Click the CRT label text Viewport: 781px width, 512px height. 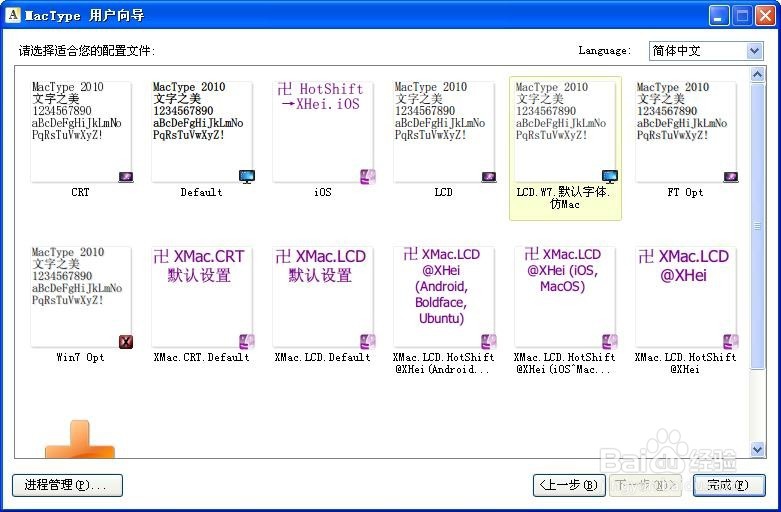pyautogui.click(x=80, y=192)
